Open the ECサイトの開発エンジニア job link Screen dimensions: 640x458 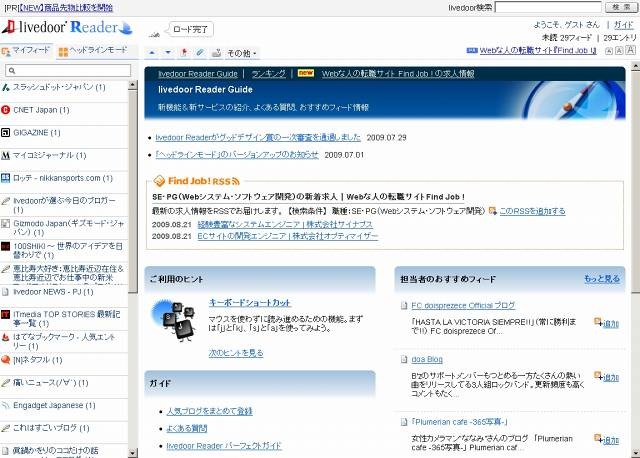288,236
